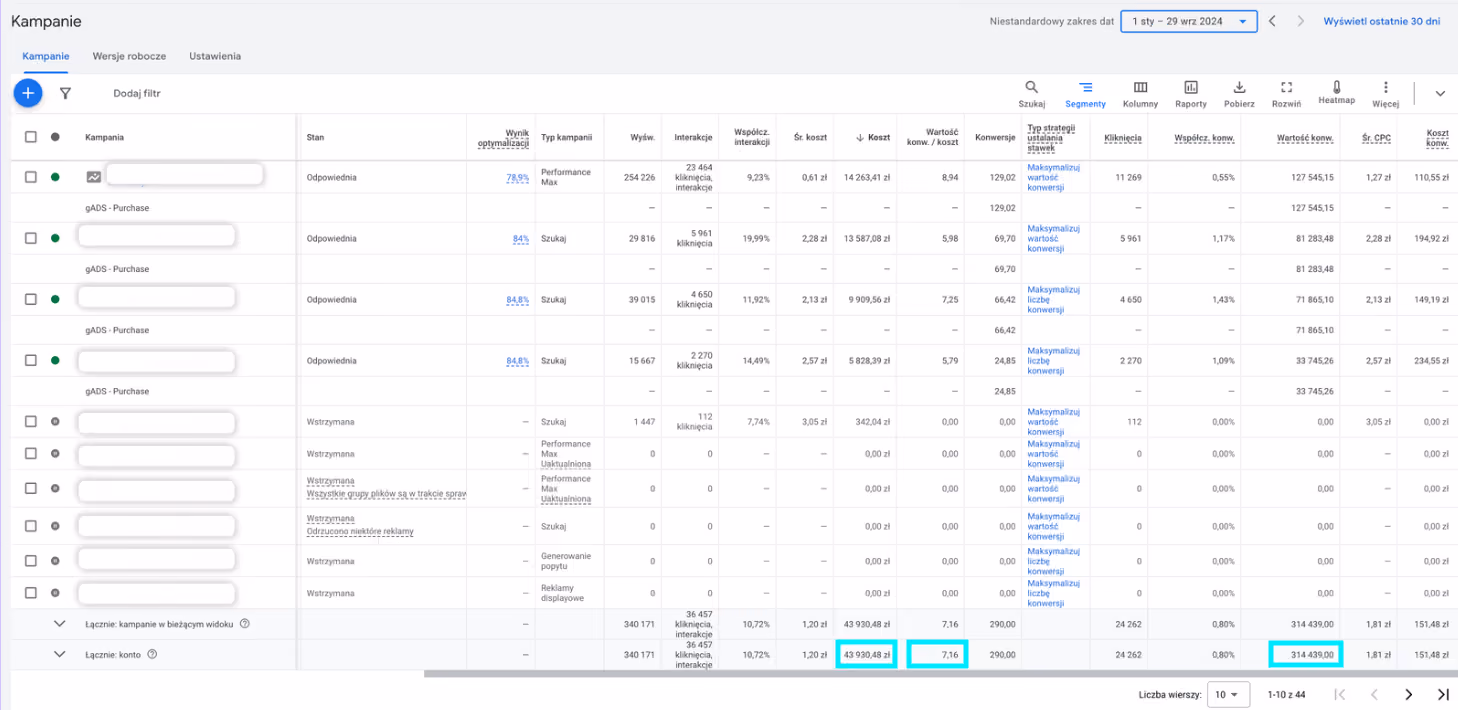Click the Performance Max campaign image icon
The height and width of the screenshot is (710, 1458).
tap(94, 177)
